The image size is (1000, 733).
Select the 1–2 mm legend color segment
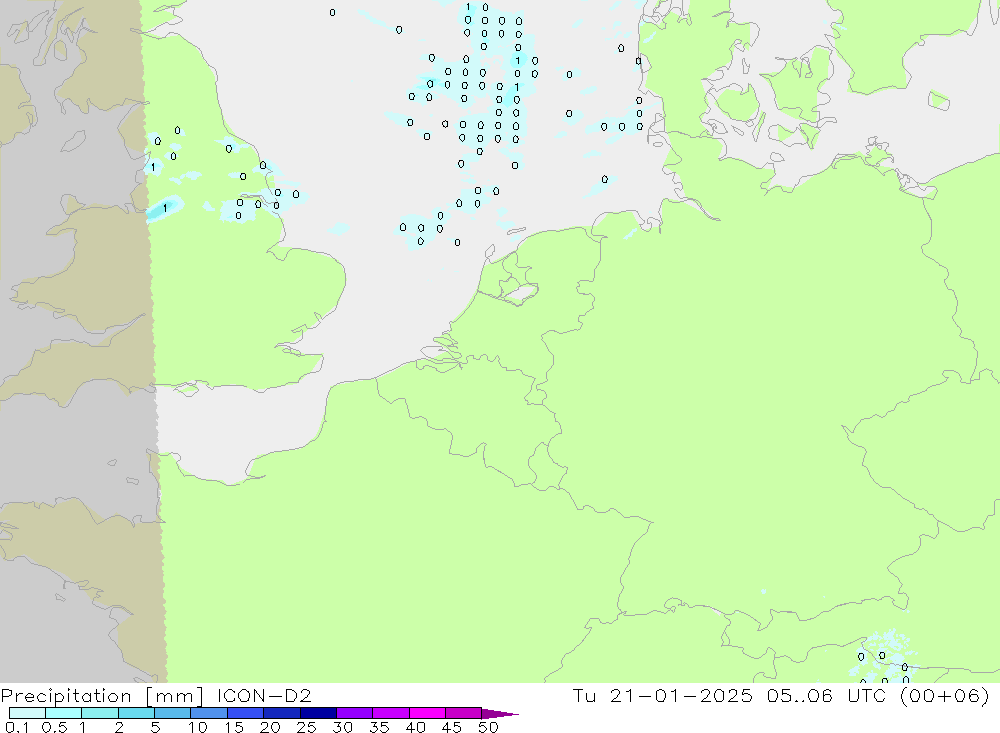[x=100, y=713]
